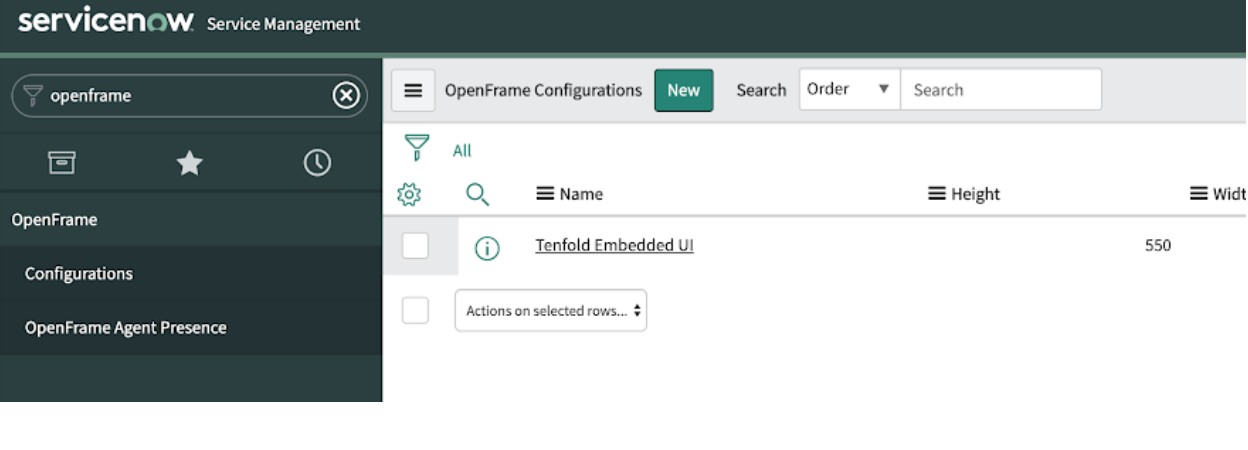Viewport: 1248px width, 450px height.
Task: Toggle column search magnifier icon
Action: (x=477, y=194)
